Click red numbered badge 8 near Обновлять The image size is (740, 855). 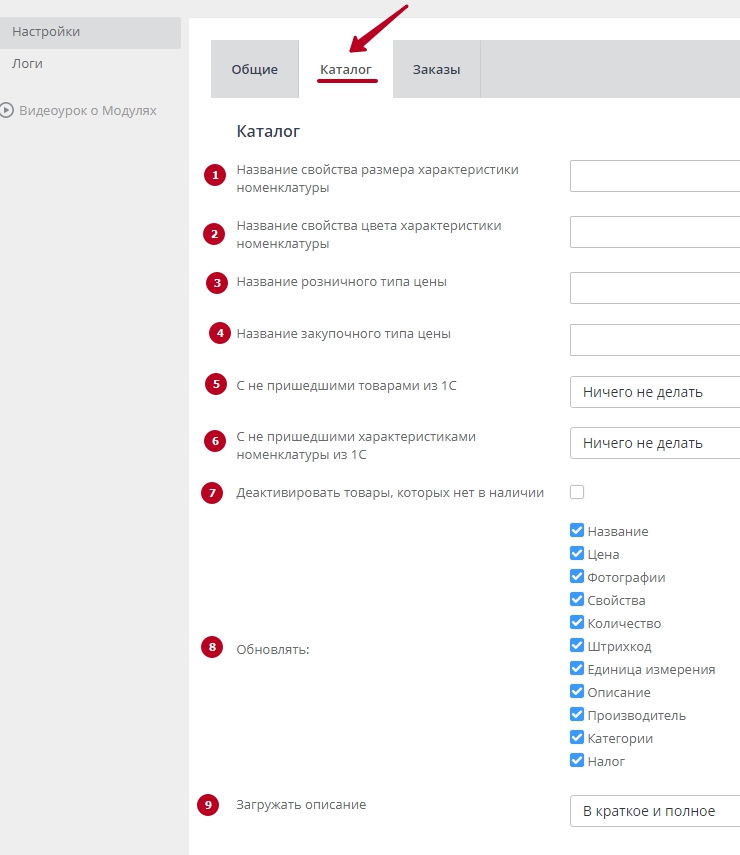coord(210,648)
